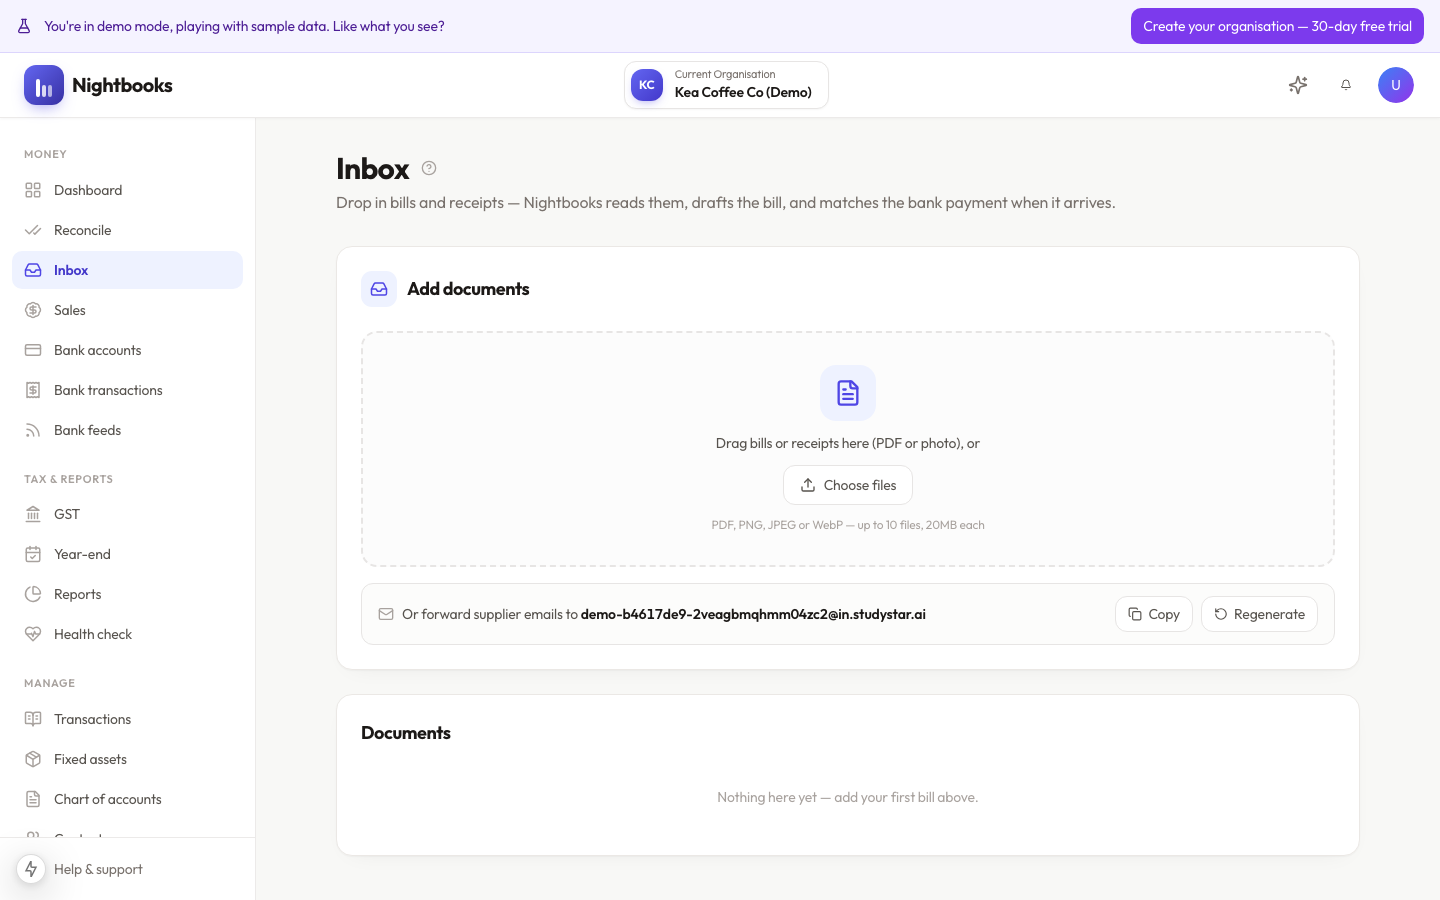Screen dimensions: 1440x900
Task: Click the KC organisation badge
Action: pyautogui.click(x=647, y=85)
